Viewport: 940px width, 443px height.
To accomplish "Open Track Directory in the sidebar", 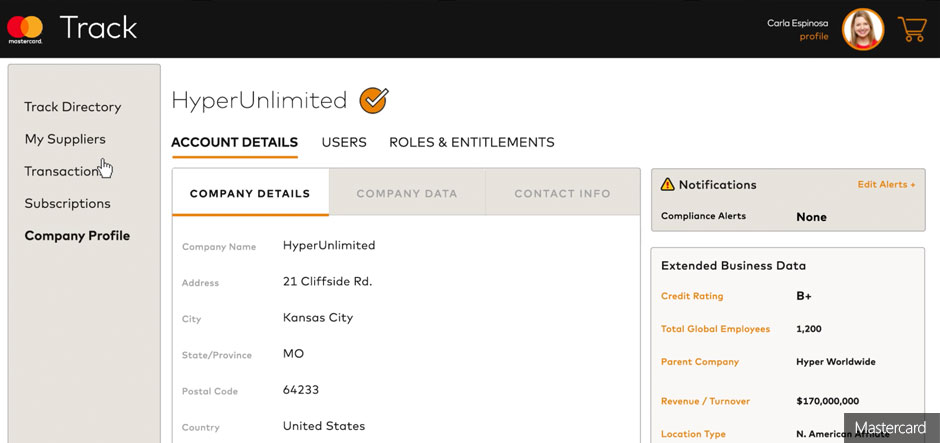I will coord(73,107).
